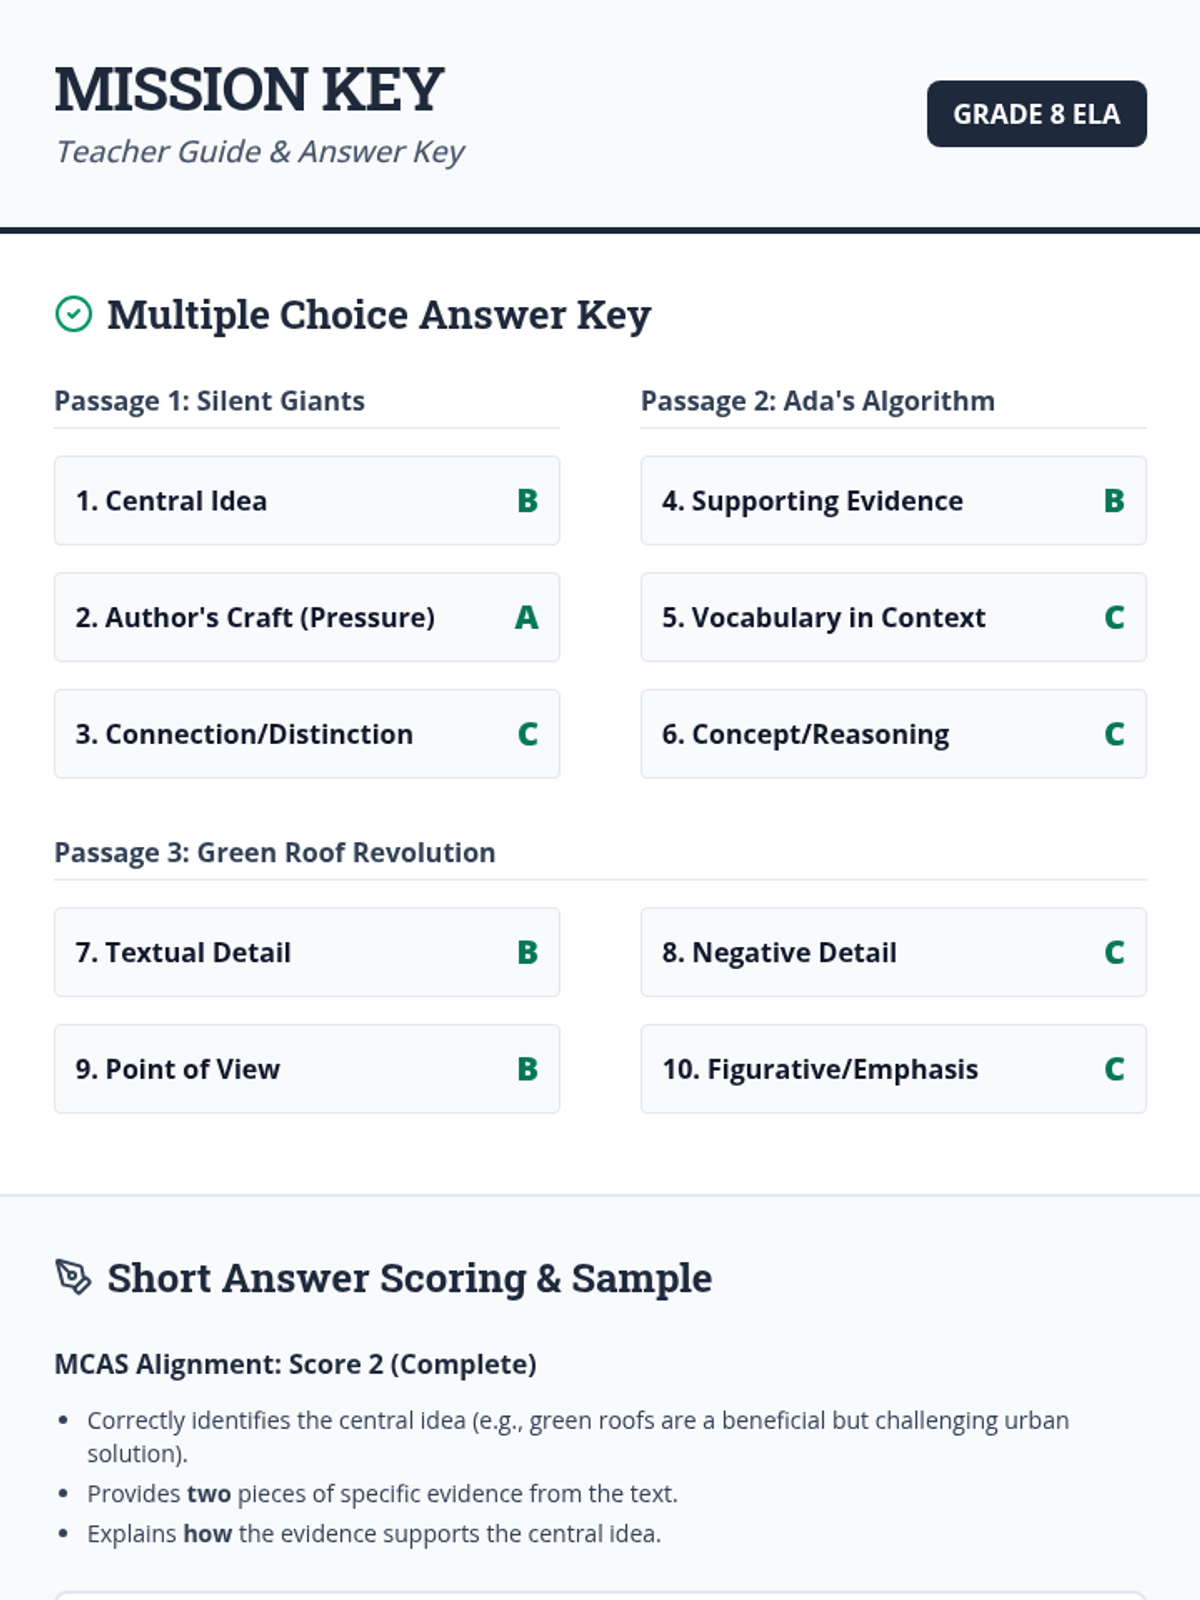This screenshot has width=1200, height=1600.
Task: Click the green checkmark circle icon
Action: click(x=73, y=314)
